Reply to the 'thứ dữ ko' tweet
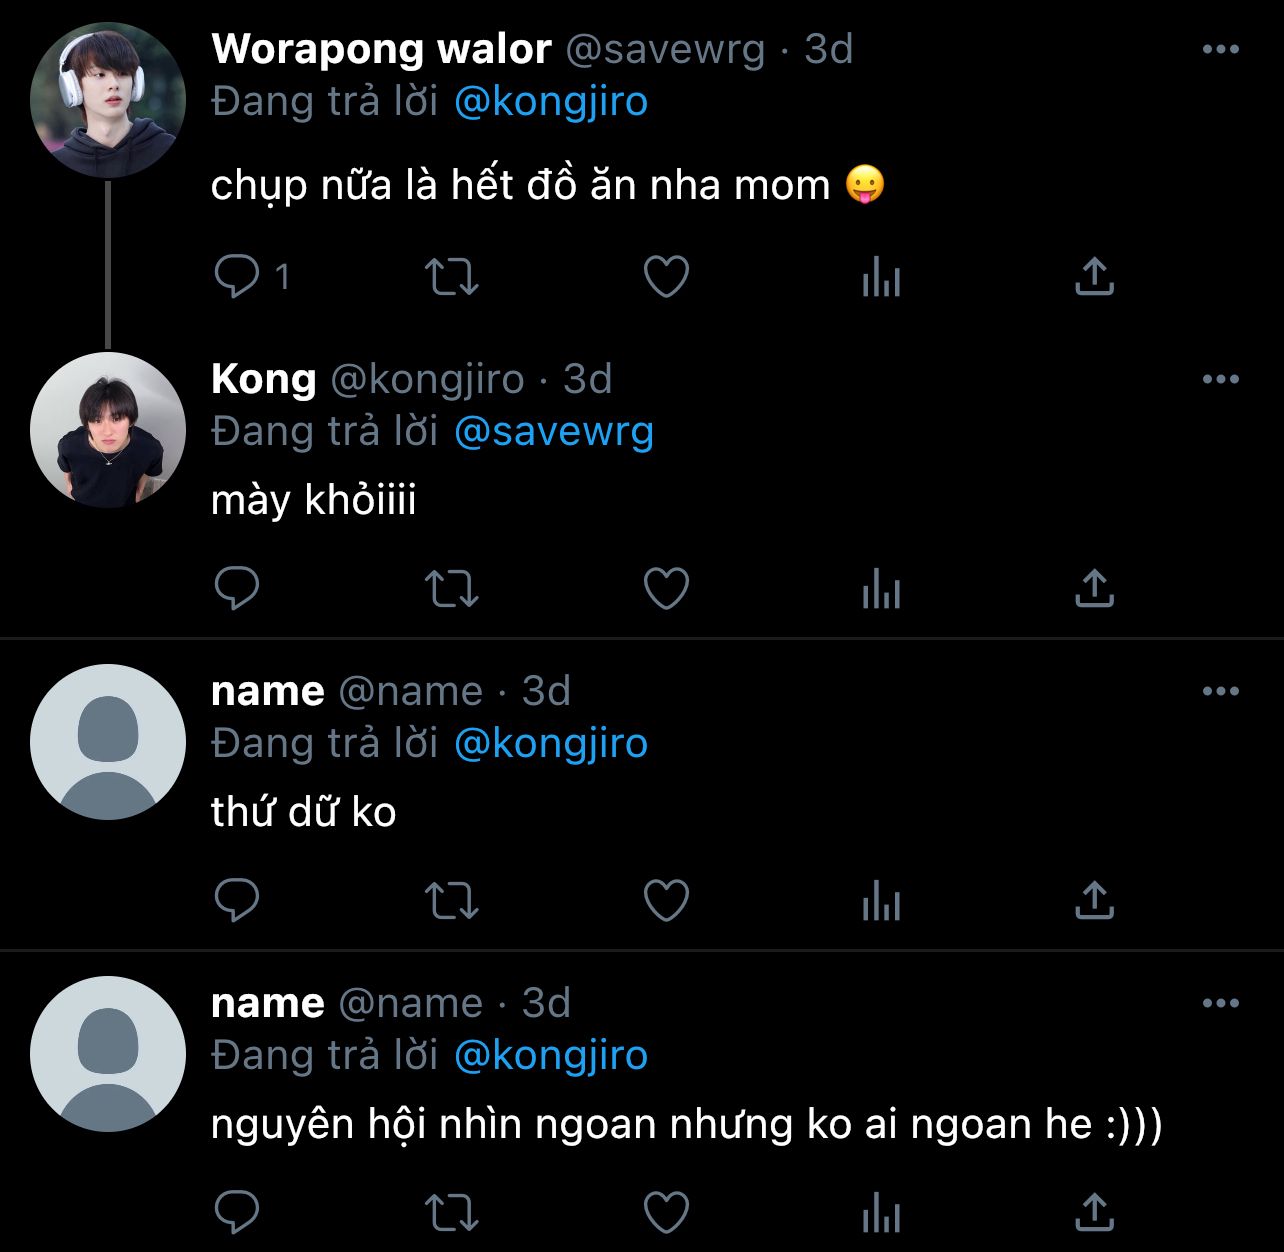This screenshot has height=1252, width=1284. click(x=237, y=900)
